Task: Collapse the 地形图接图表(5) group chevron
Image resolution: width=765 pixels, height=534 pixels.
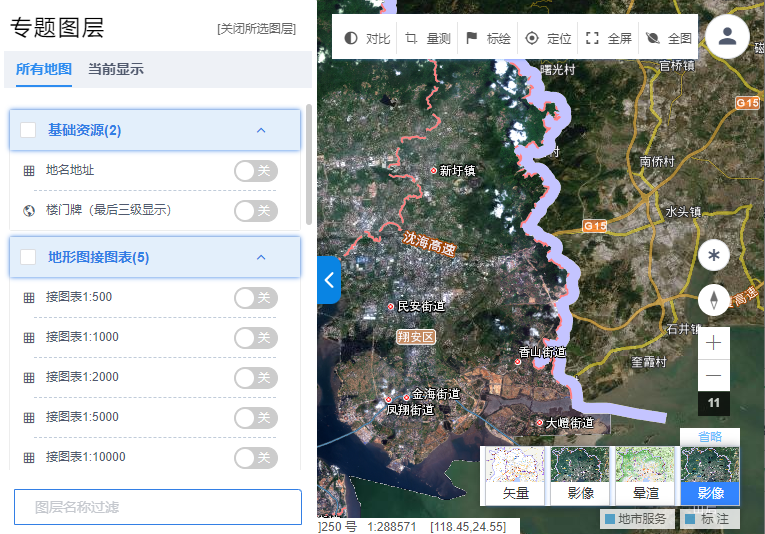Action: point(261,257)
